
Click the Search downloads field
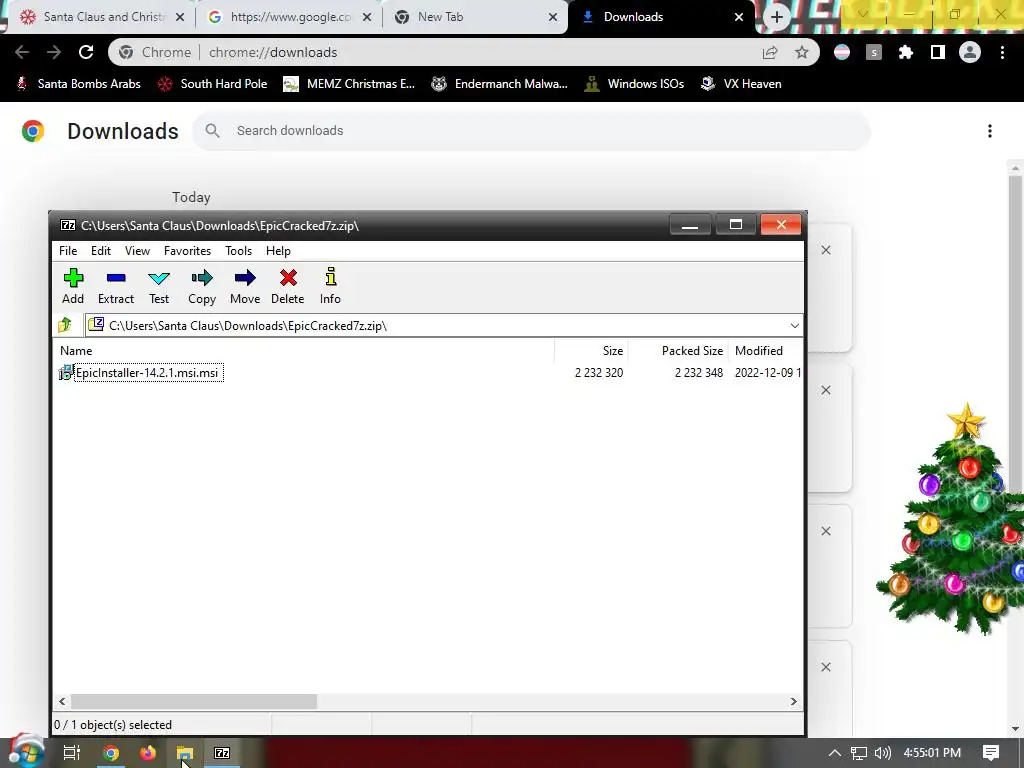pyautogui.click(x=531, y=131)
